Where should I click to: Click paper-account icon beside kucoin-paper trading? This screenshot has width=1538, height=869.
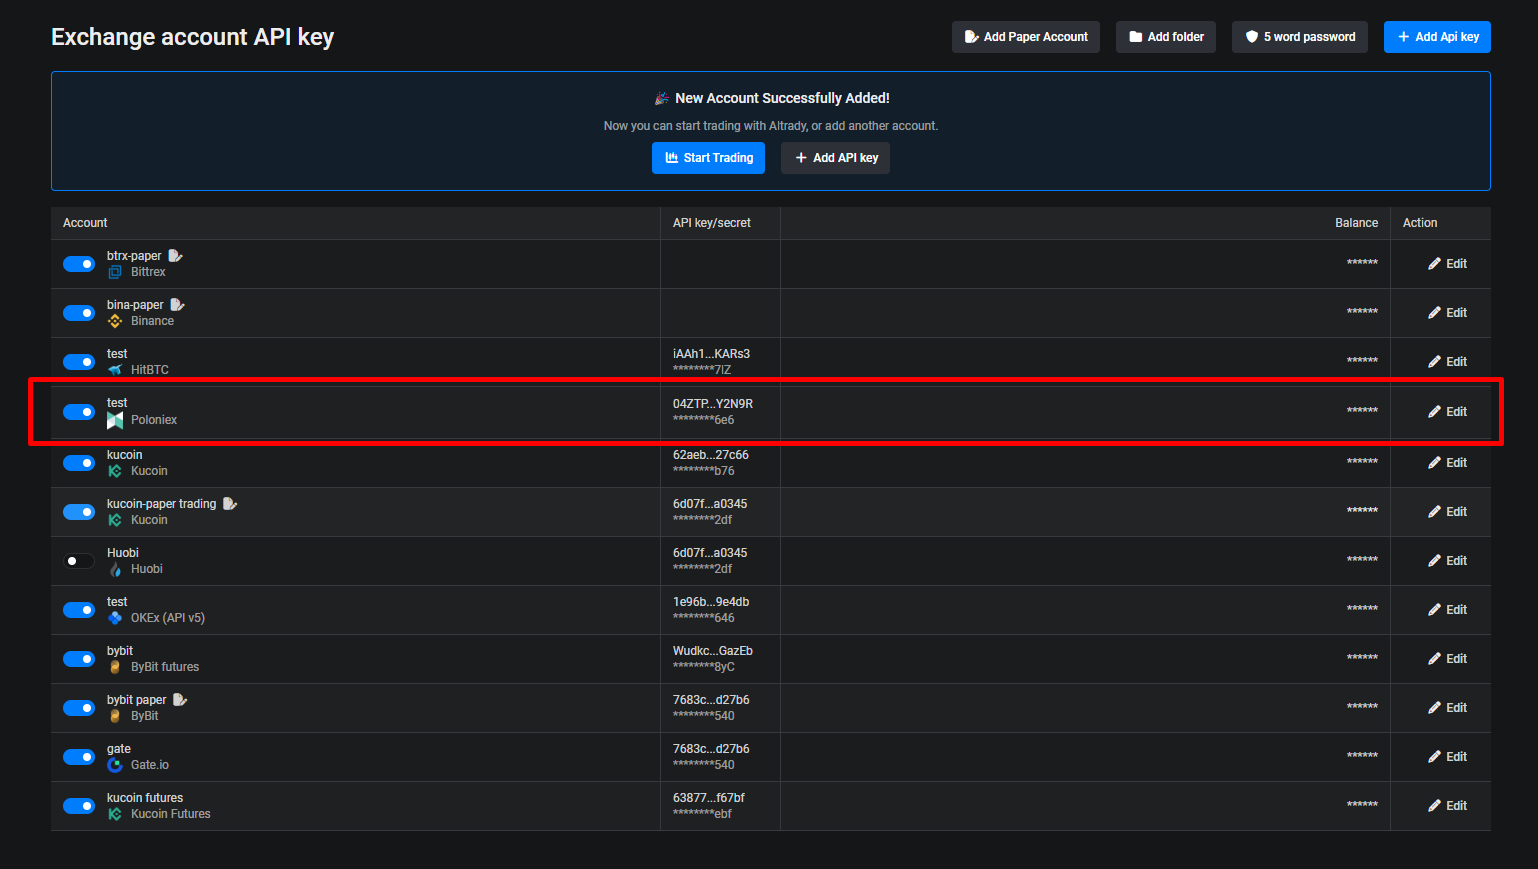pos(230,504)
